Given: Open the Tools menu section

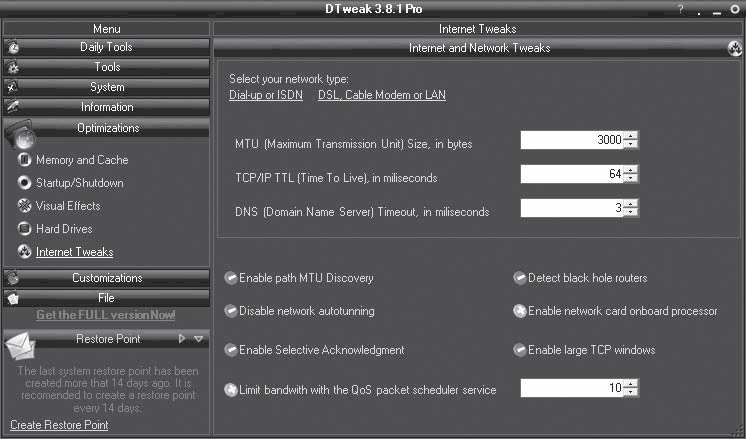Looking at the screenshot, I should pyautogui.click(x=107, y=68).
